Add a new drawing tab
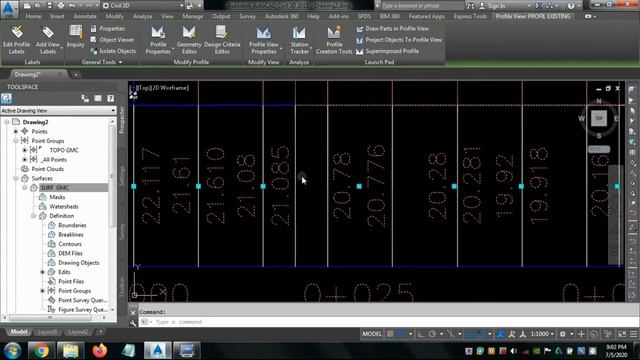Screen dimensions: 640x360 (76, 75)
